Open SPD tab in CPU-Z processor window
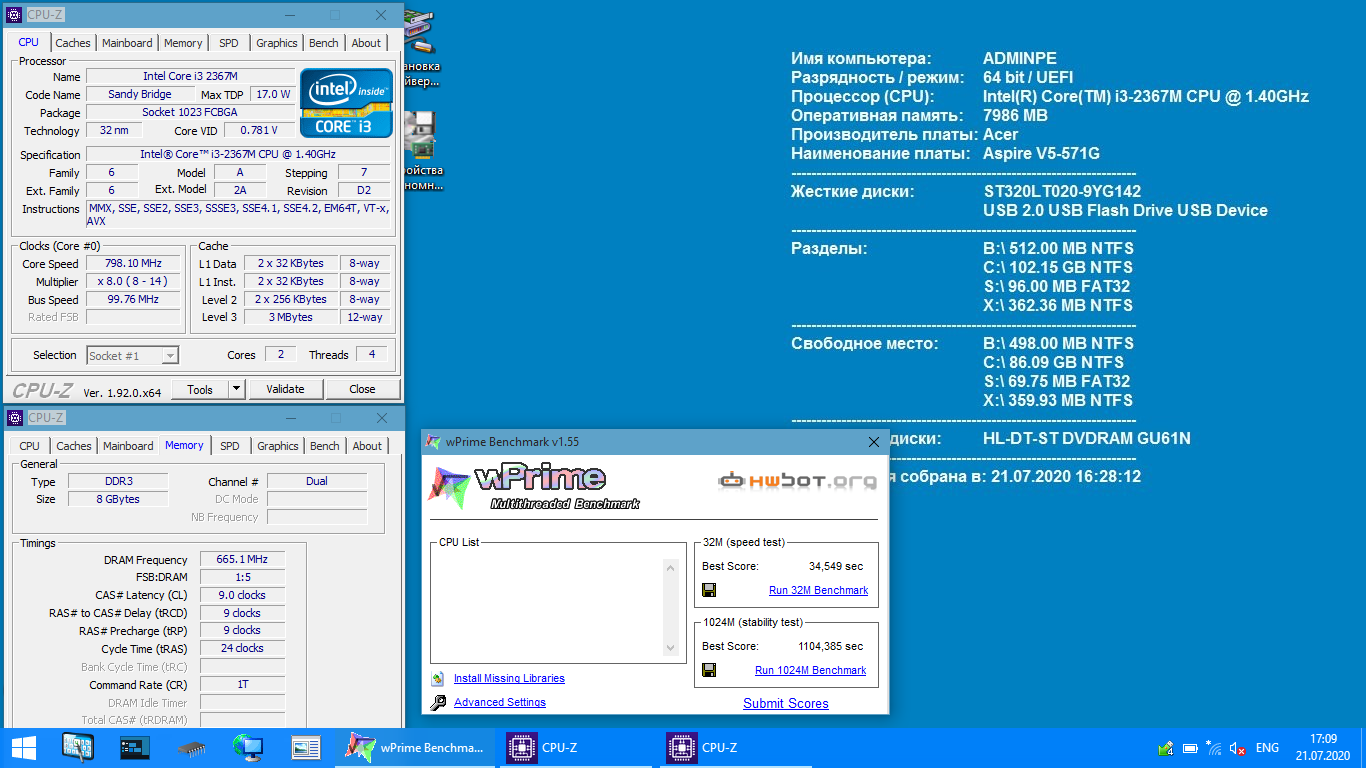The height and width of the screenshot is (768, 1366). 229,43
